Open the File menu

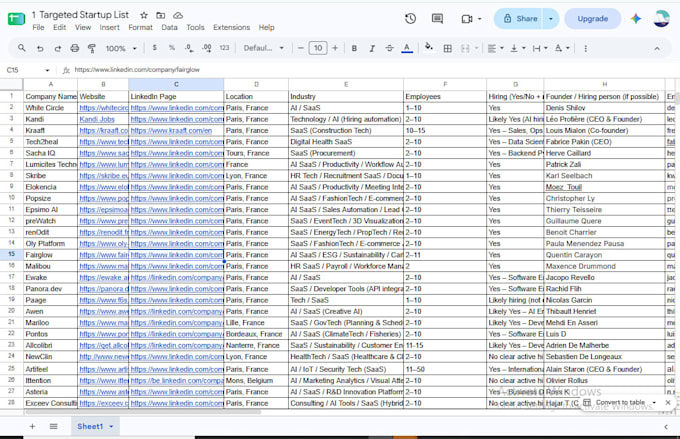(x=38, y=27)
